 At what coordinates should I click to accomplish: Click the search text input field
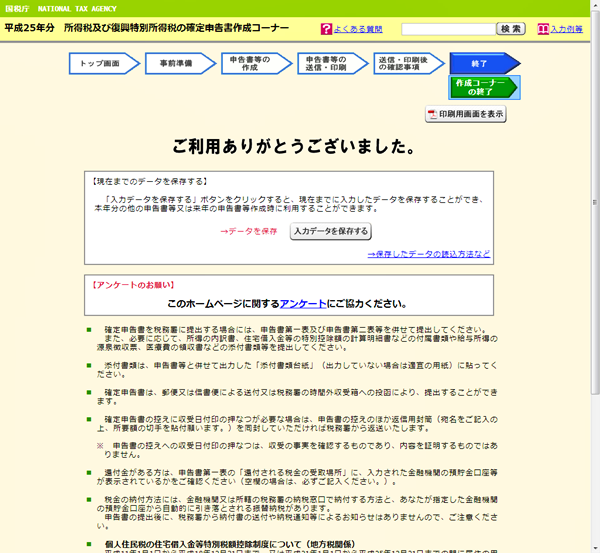coord(448,29)
